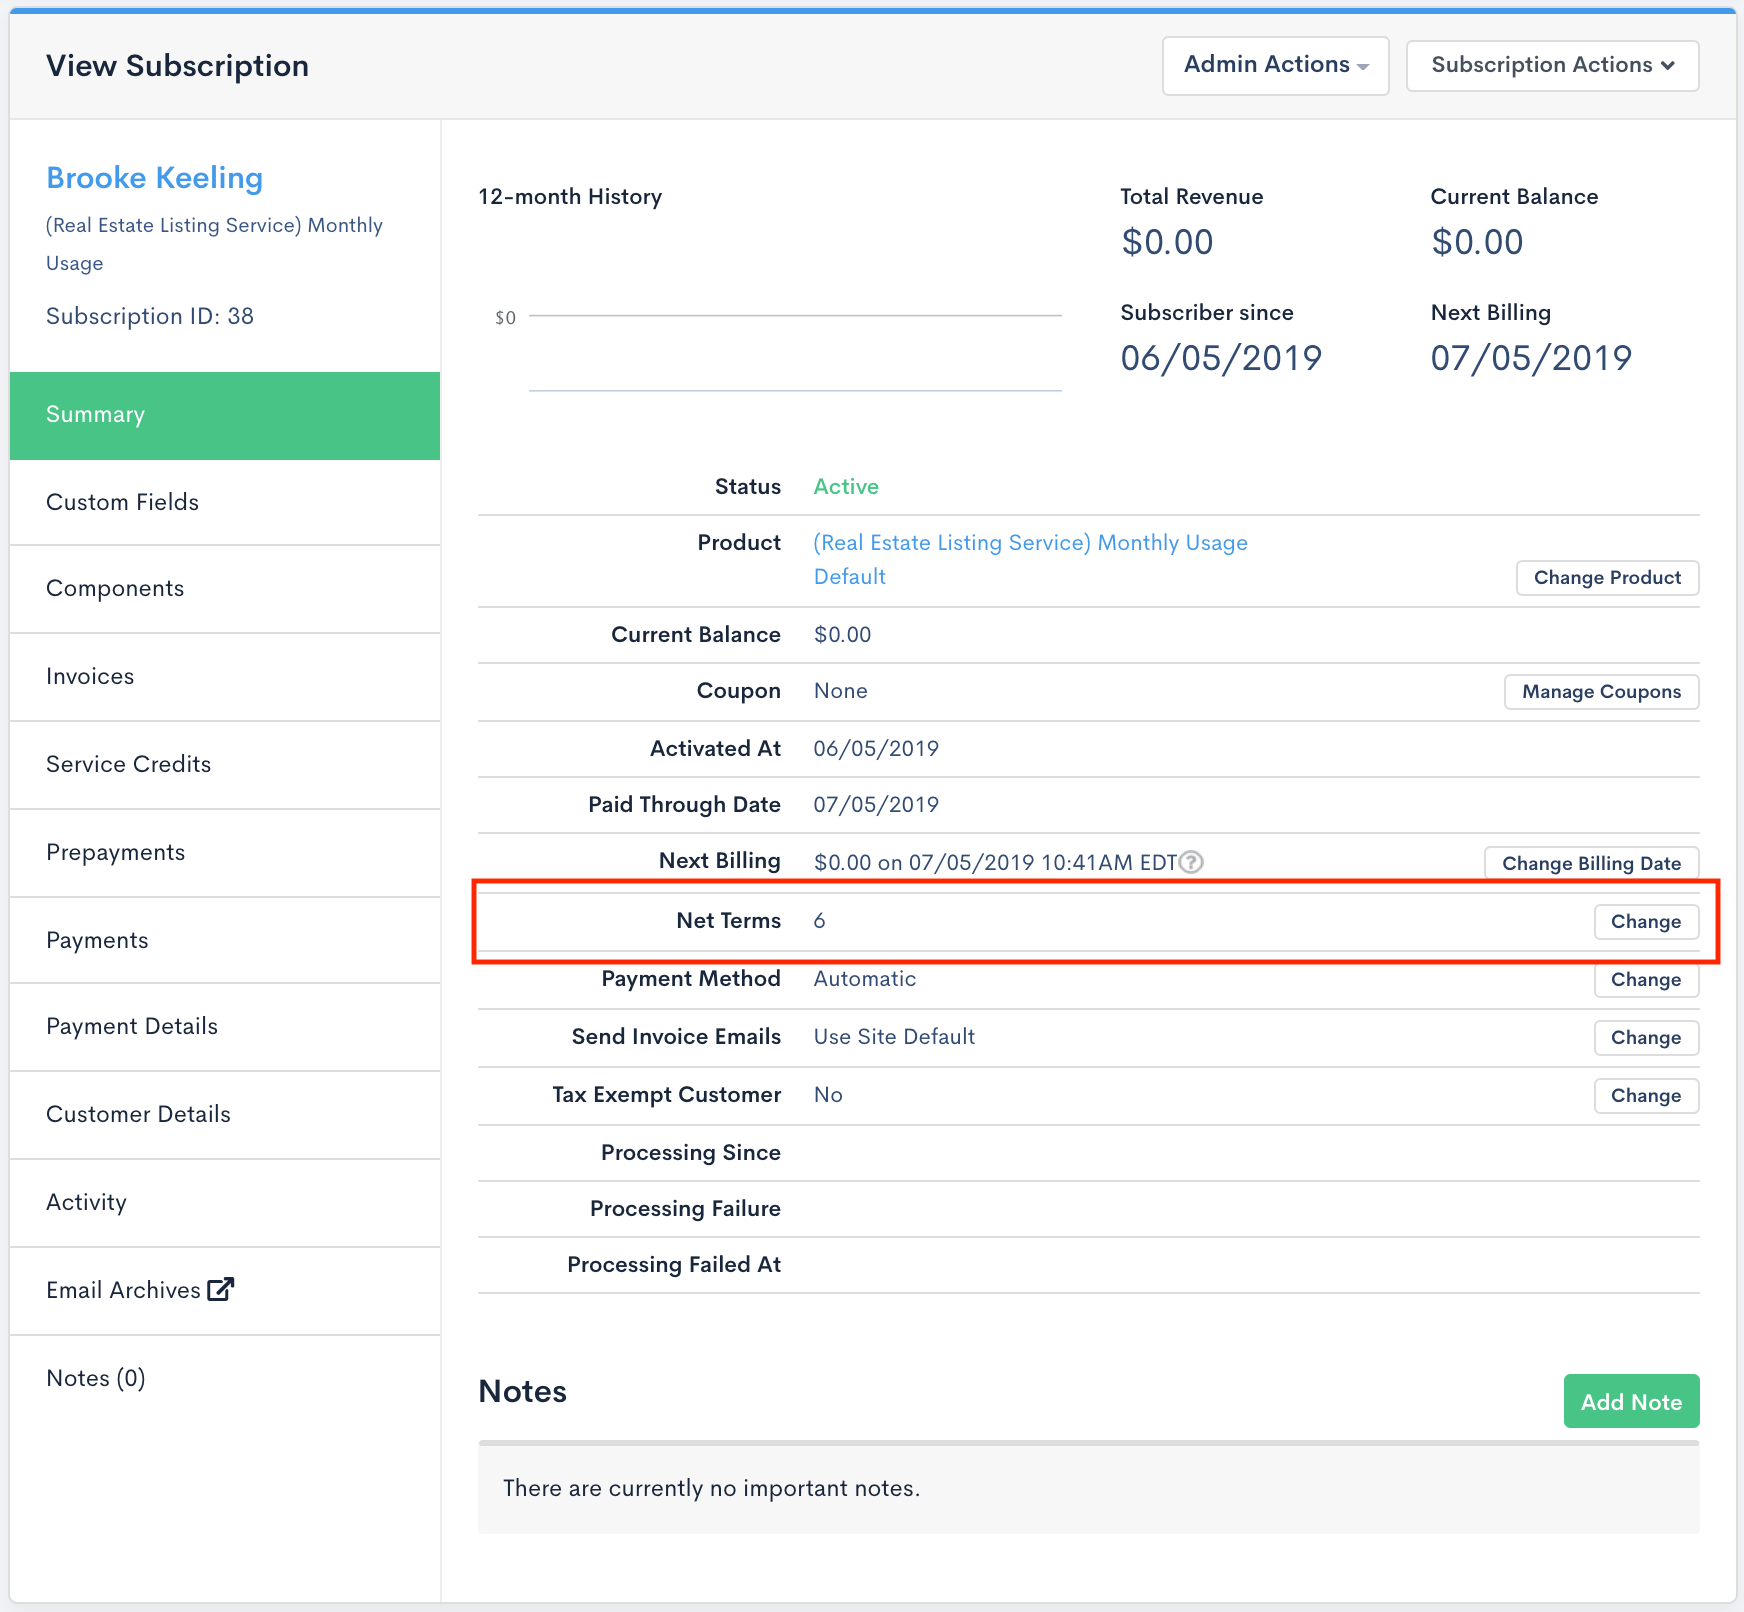The width and height of the screenshot is (1744, 1612).
Task: Open the Invoices section
Action: 225,677
